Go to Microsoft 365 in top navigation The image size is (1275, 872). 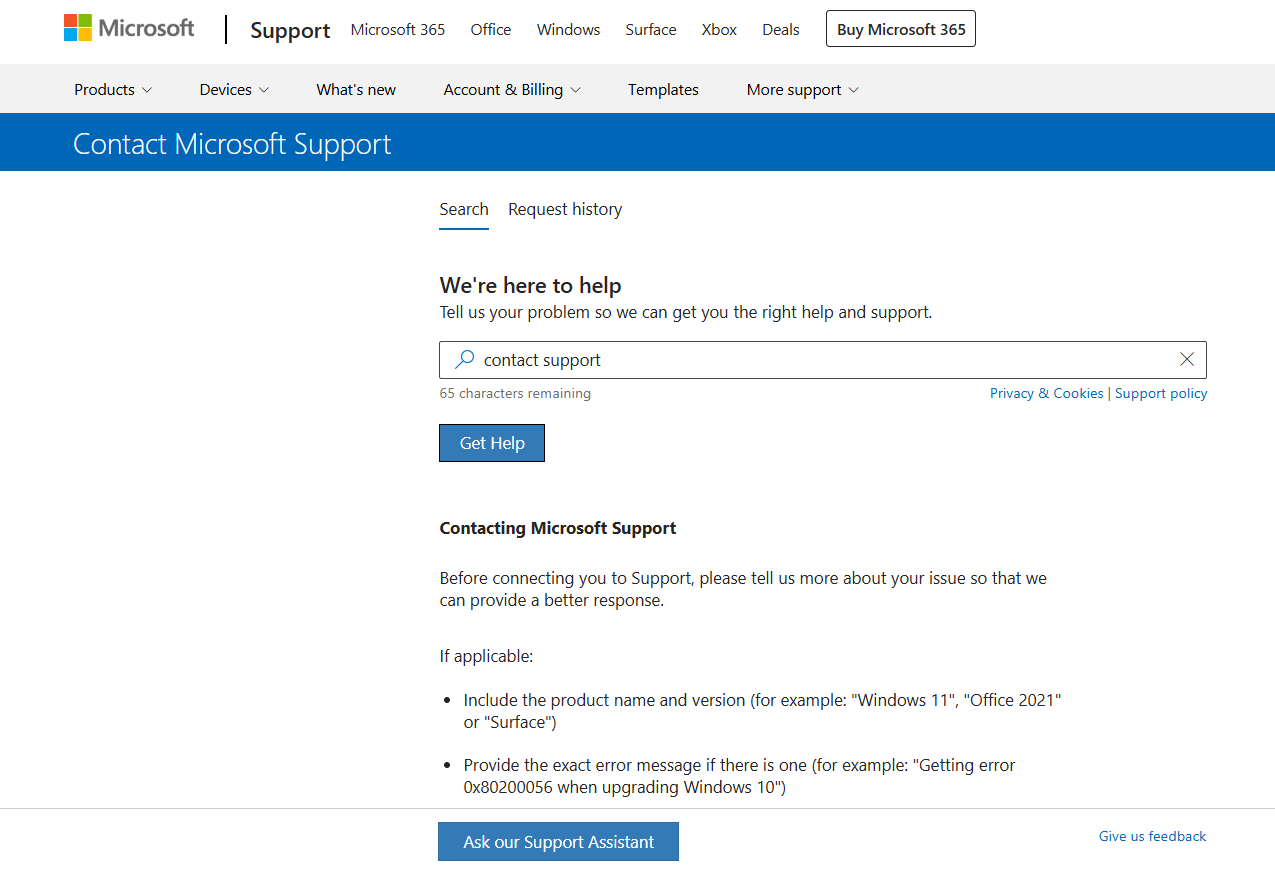(398, 30)
